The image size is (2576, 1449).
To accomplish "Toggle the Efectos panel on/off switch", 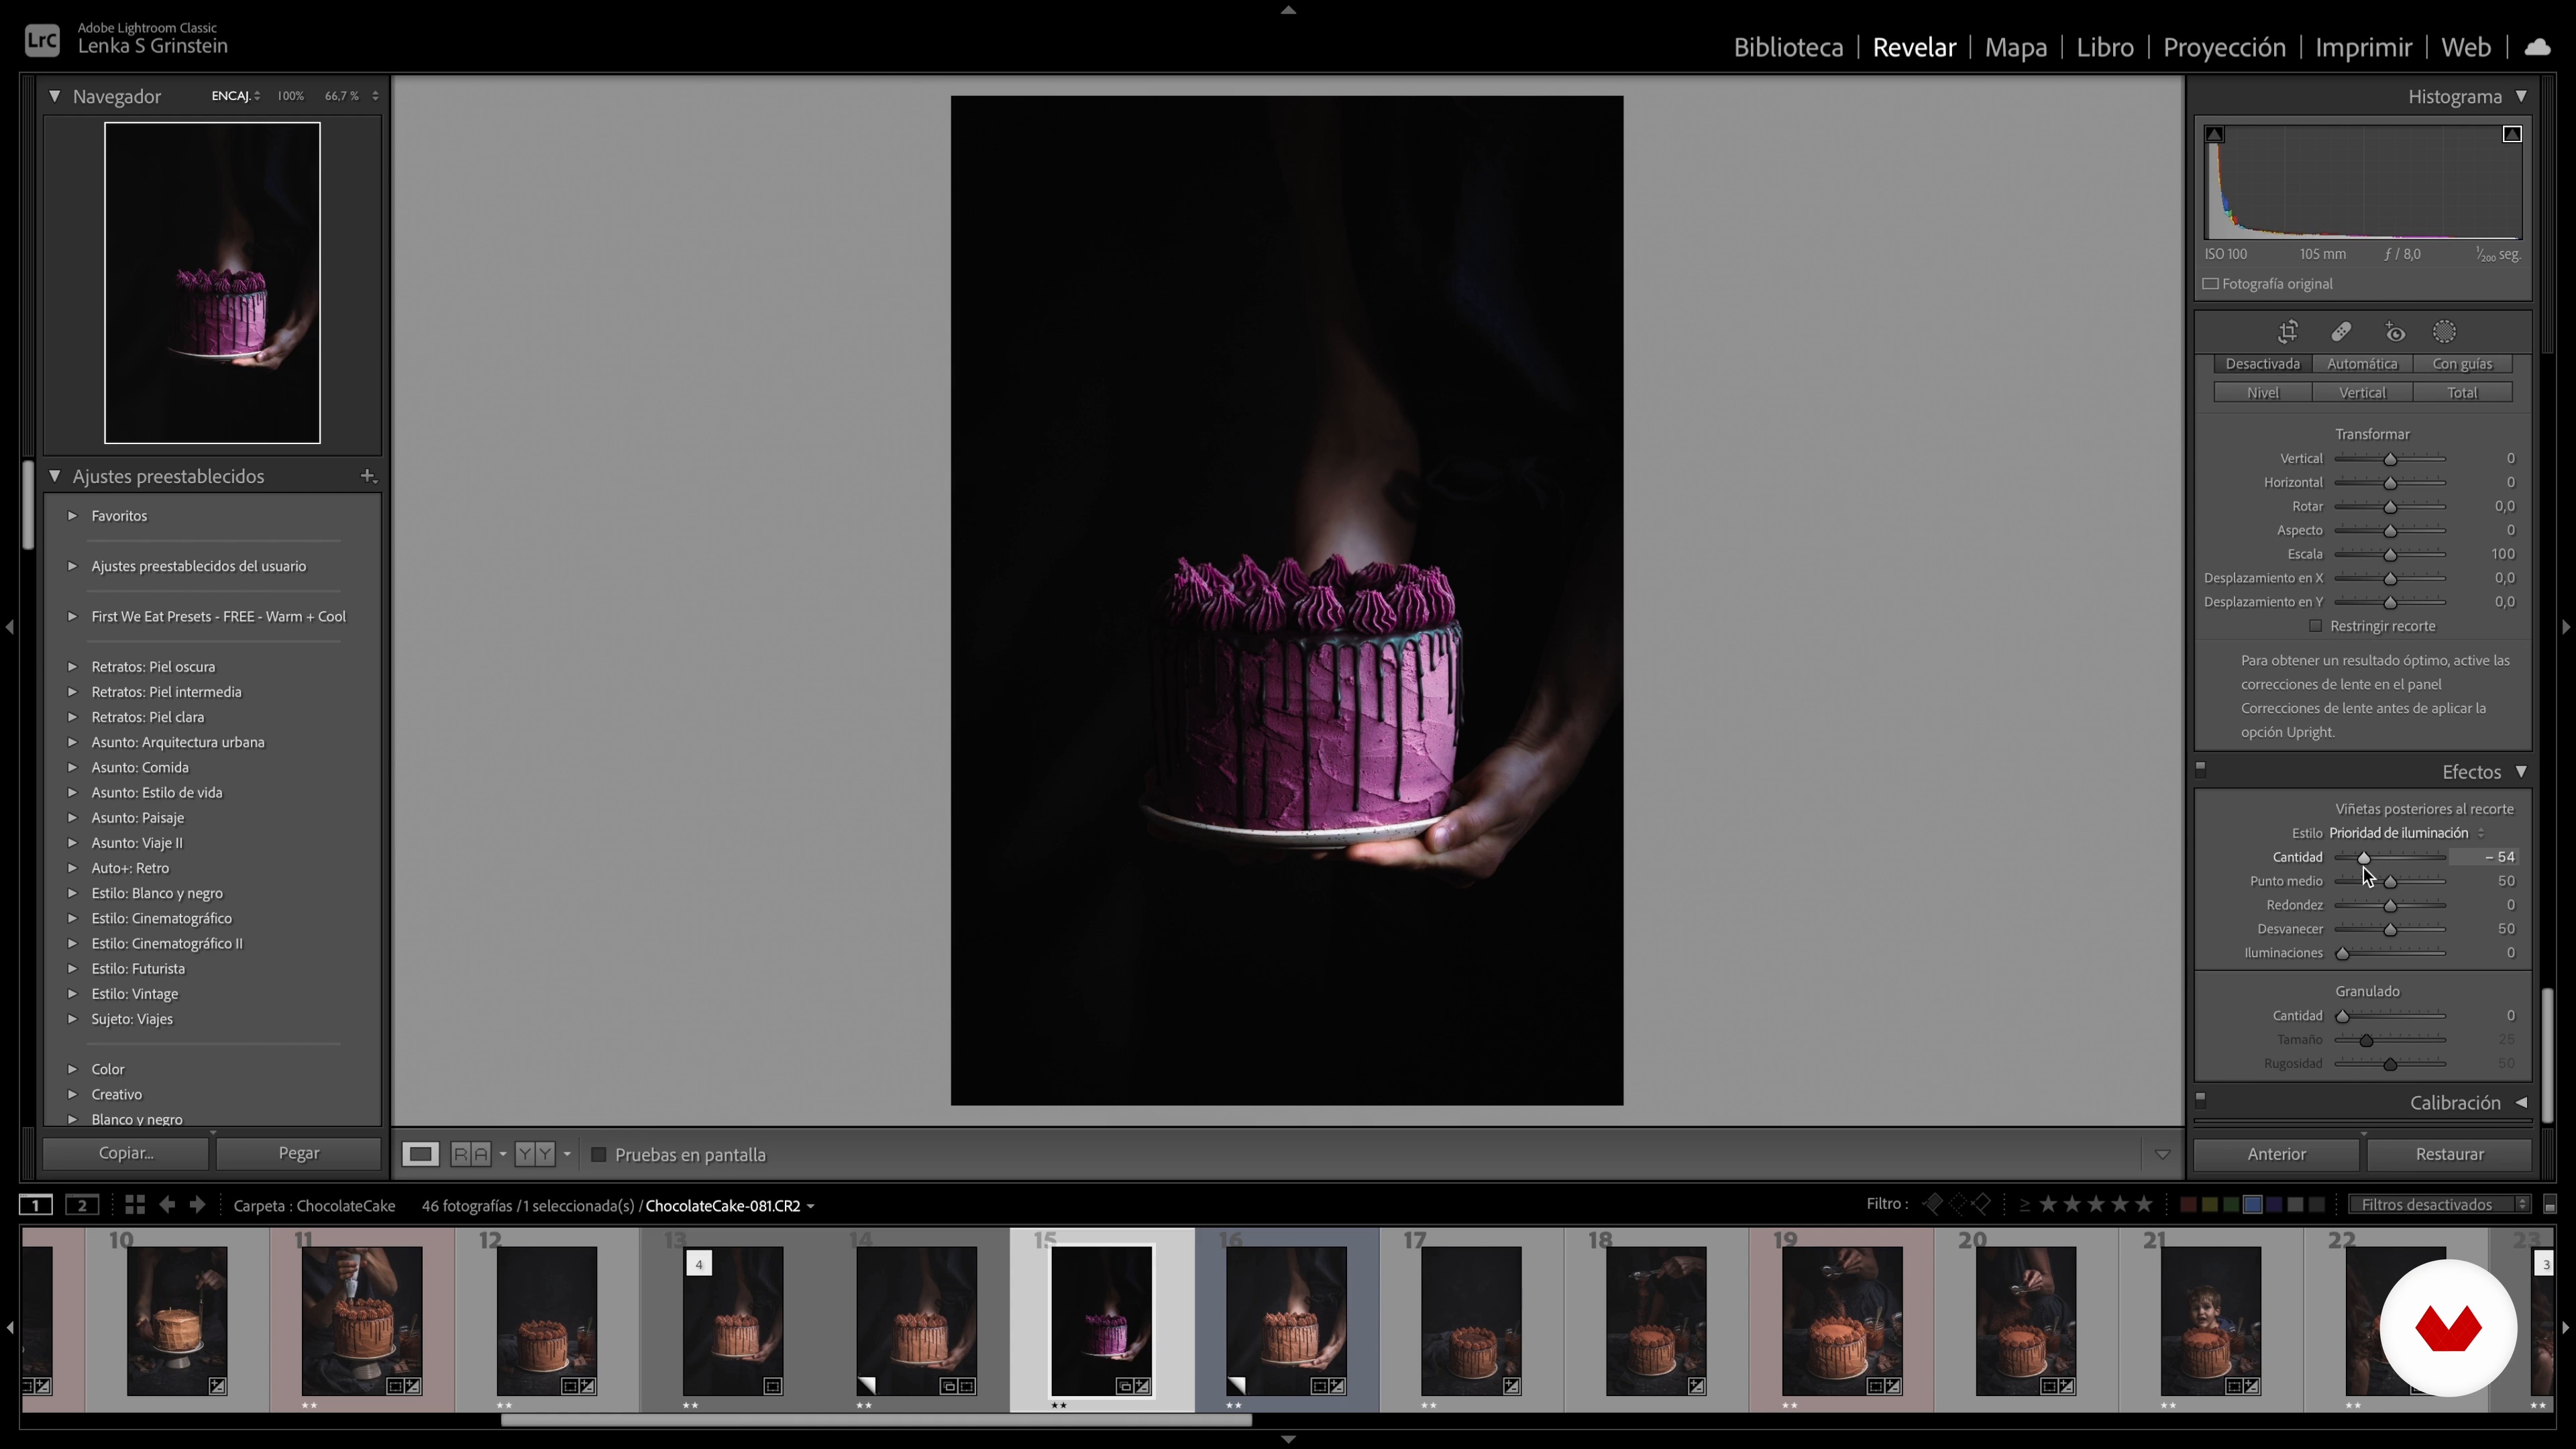I will click(2201, 770).
